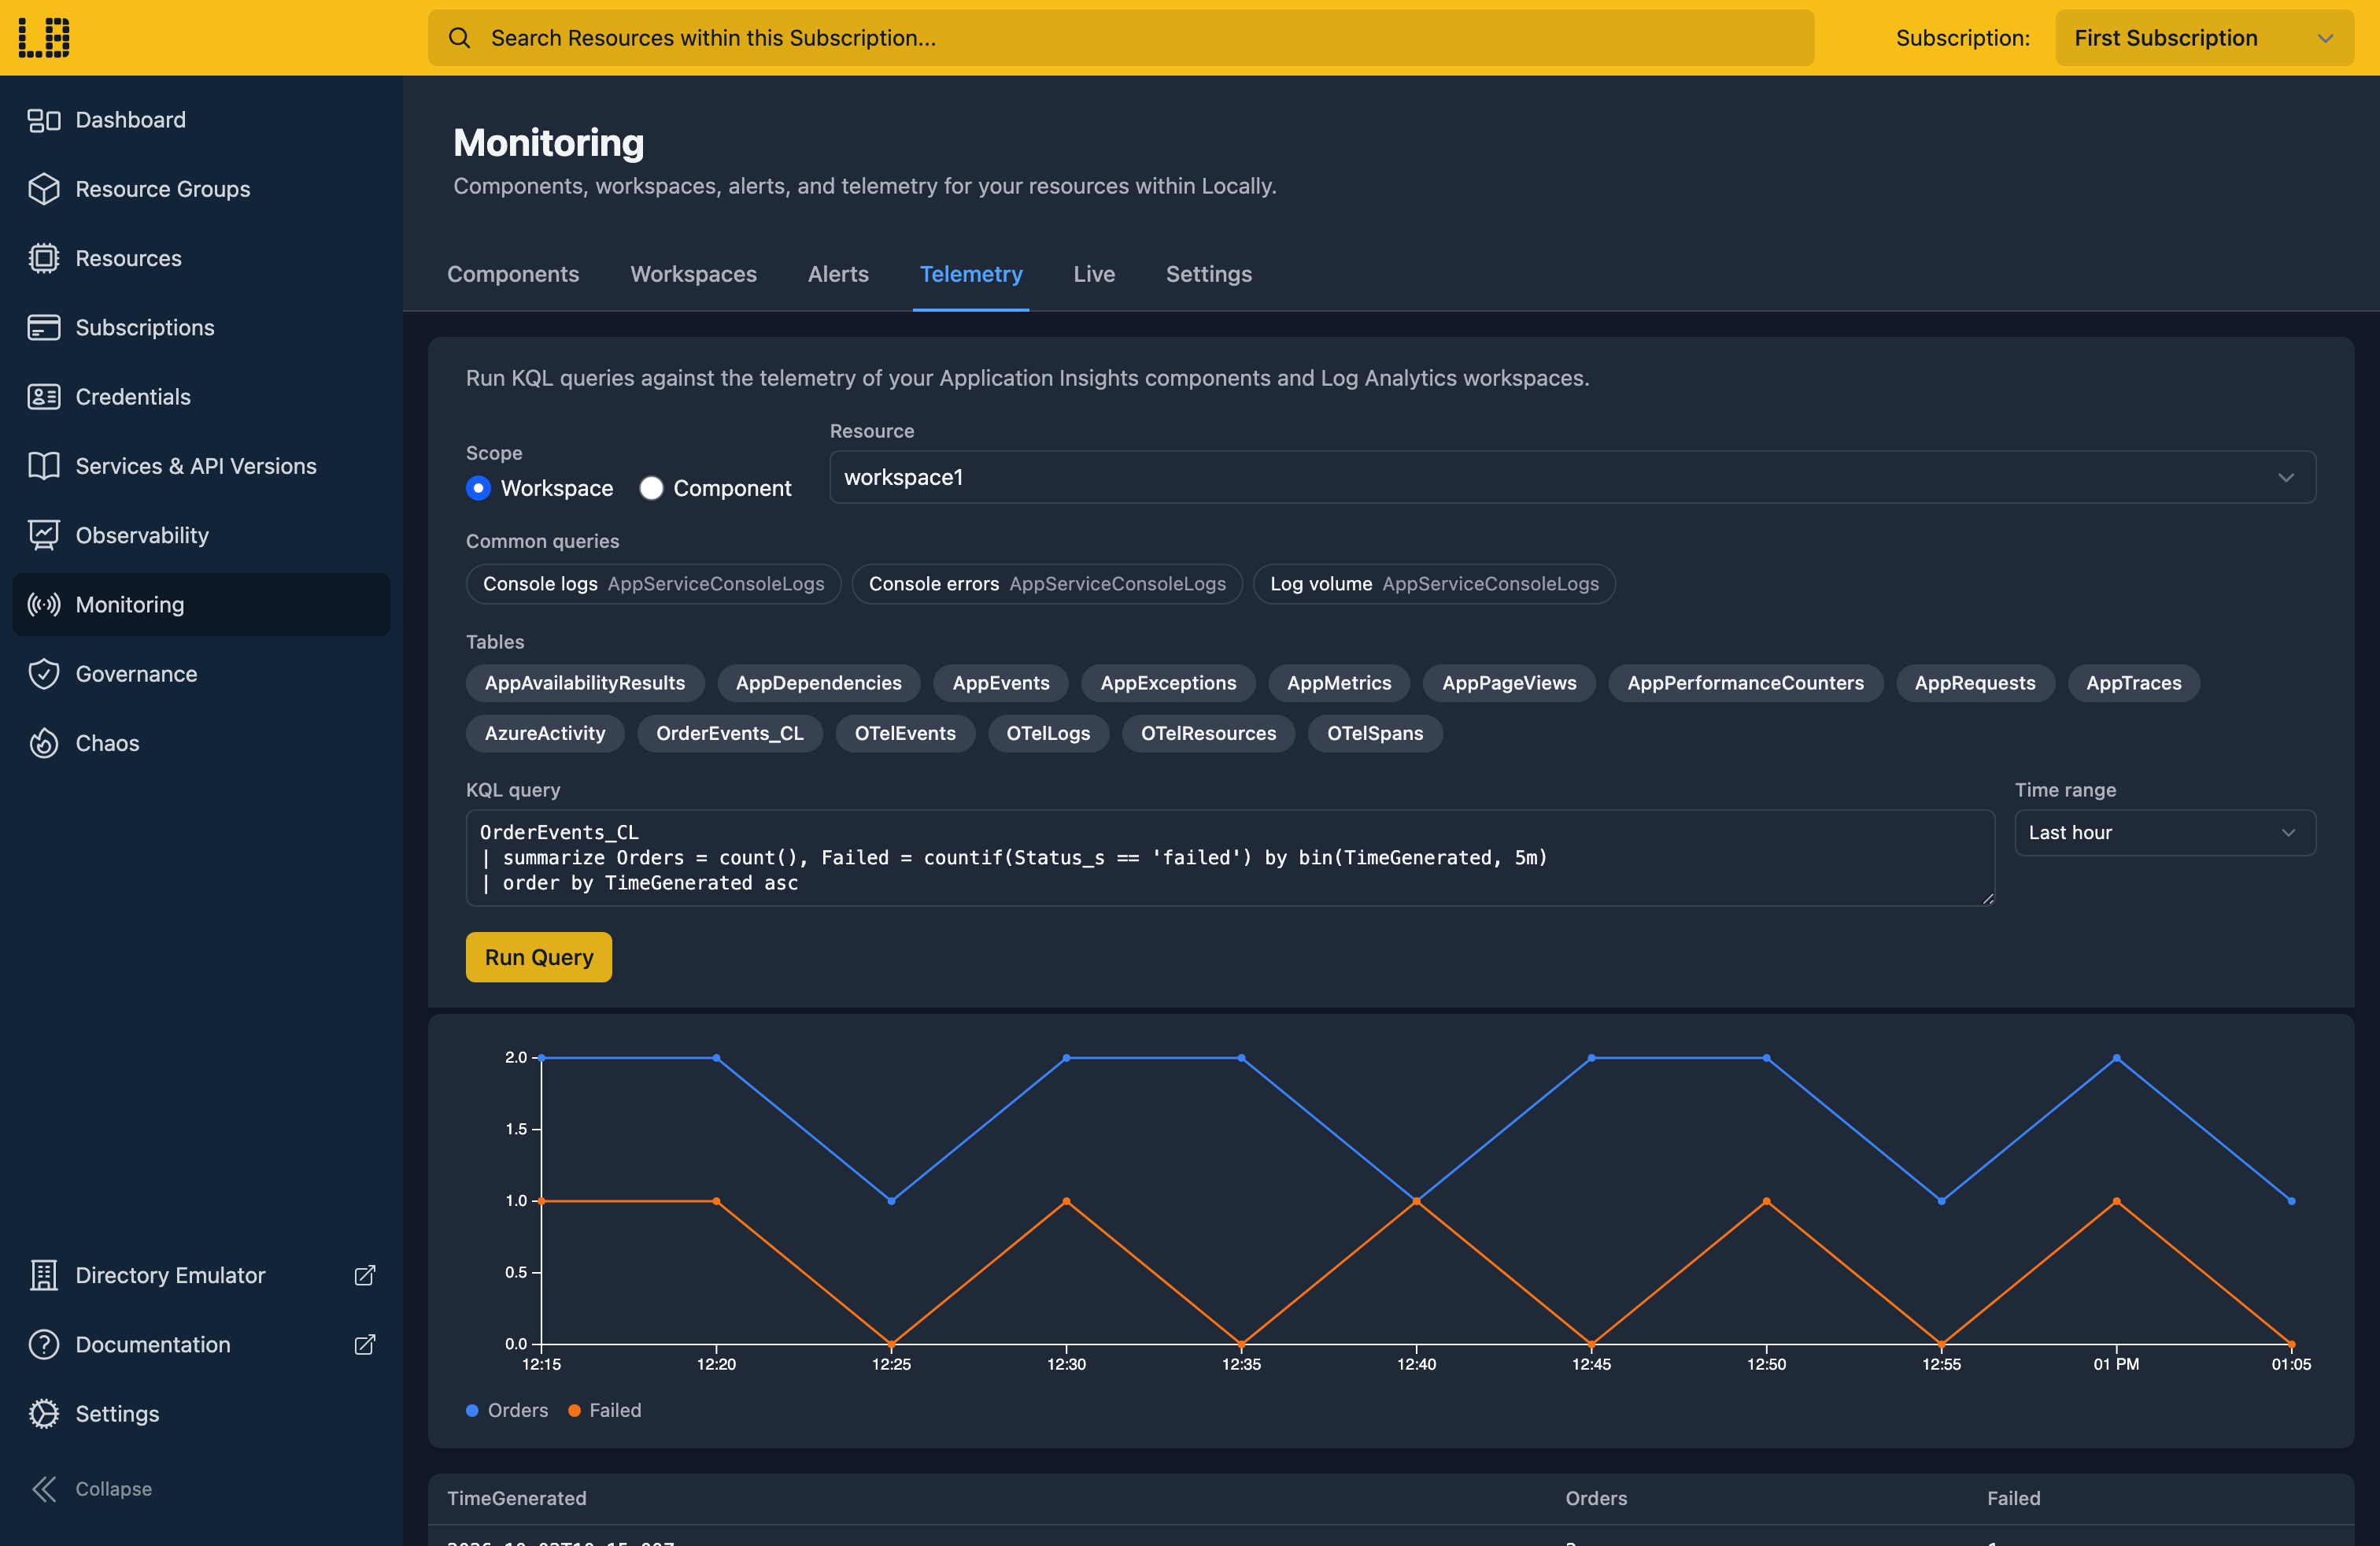Open Observability chart icon
This screenshot has width=2380, height=1546.
point(43,535)
